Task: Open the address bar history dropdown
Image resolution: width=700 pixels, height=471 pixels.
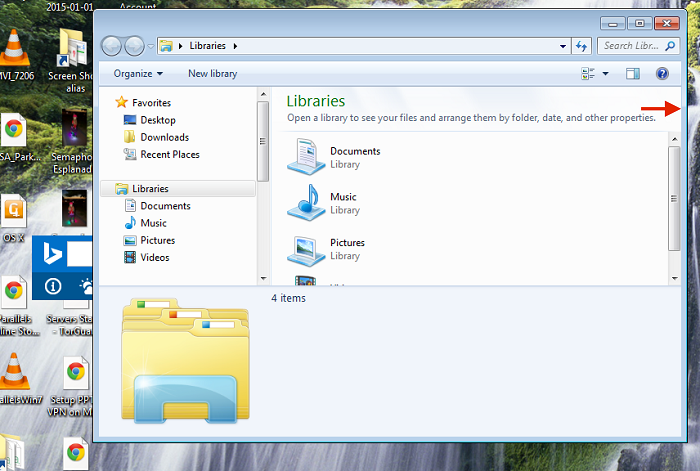Action: [562, 46]
